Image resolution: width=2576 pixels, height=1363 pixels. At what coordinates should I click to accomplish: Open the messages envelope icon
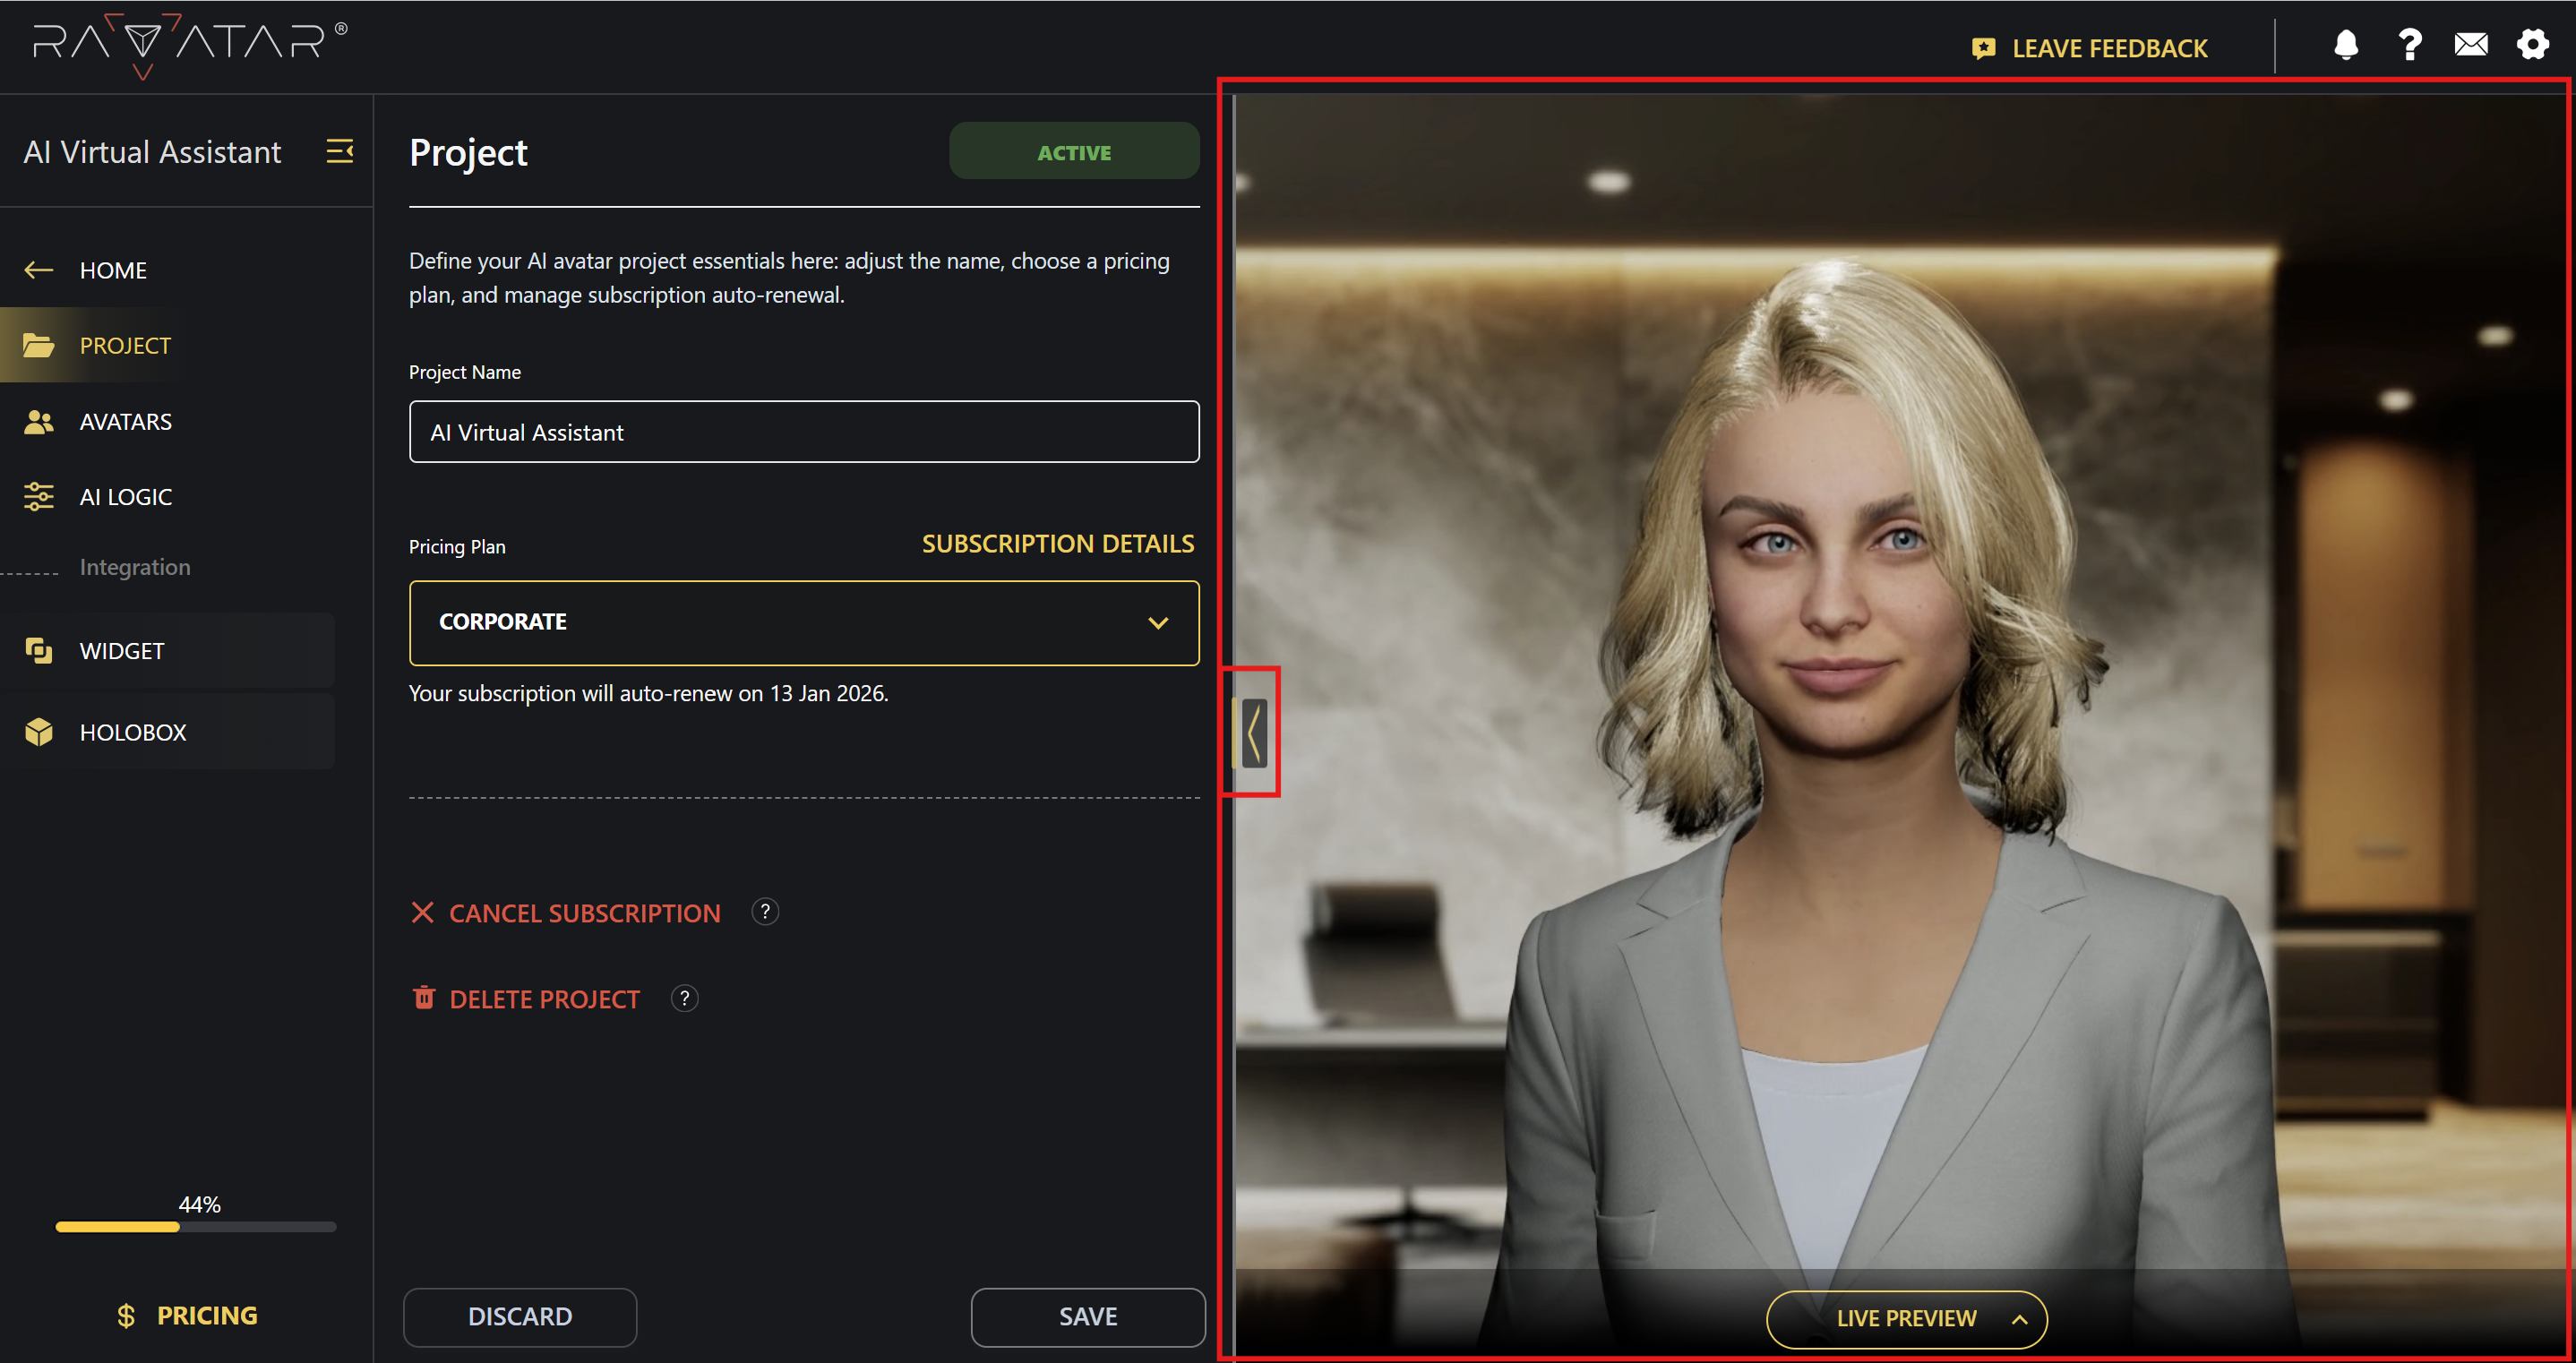point(2470,45)
